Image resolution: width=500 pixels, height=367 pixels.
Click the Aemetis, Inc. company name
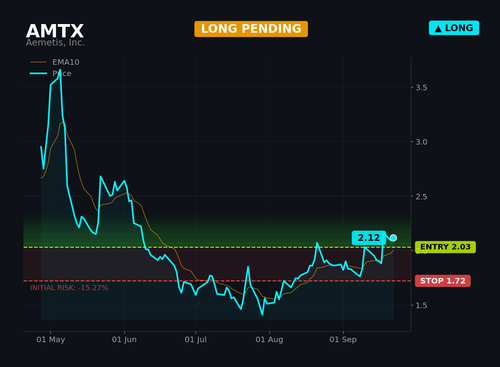coord(55,43)
